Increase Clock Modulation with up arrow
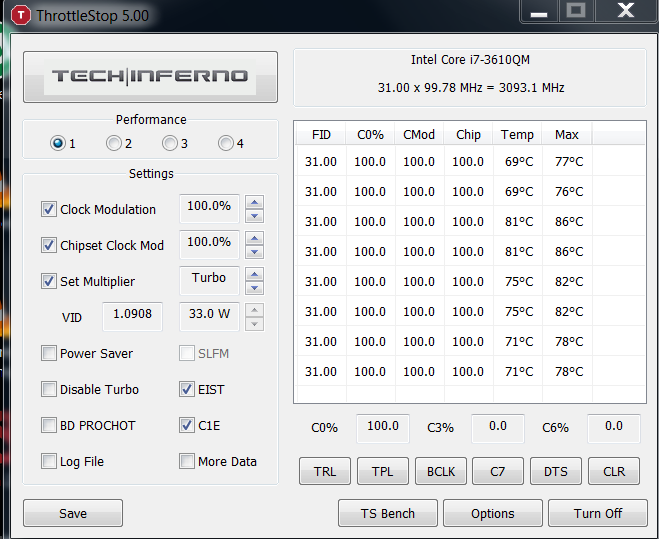 (x=254, y=202)
